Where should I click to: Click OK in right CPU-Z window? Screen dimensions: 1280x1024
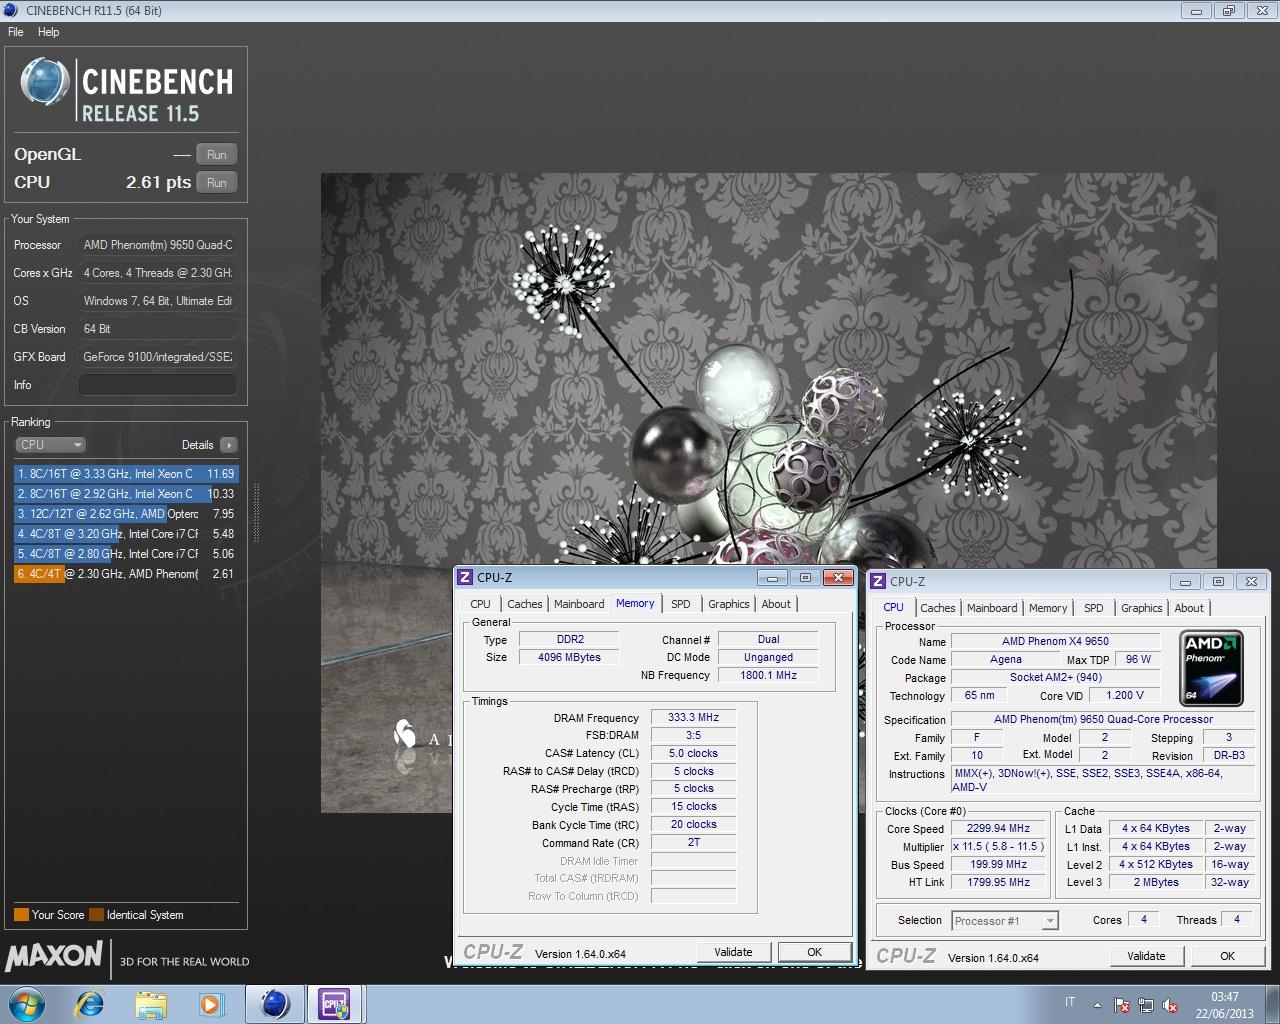(x=1227, y=956)
